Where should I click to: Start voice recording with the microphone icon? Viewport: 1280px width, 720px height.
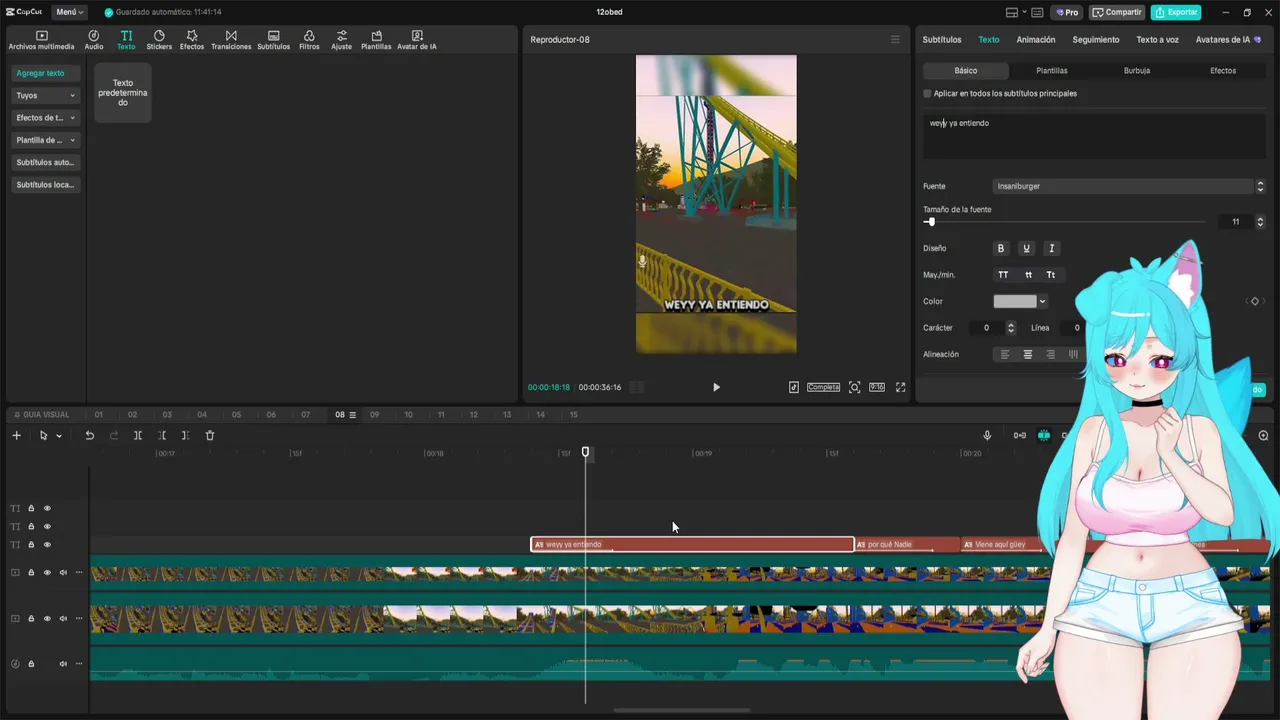987,436
